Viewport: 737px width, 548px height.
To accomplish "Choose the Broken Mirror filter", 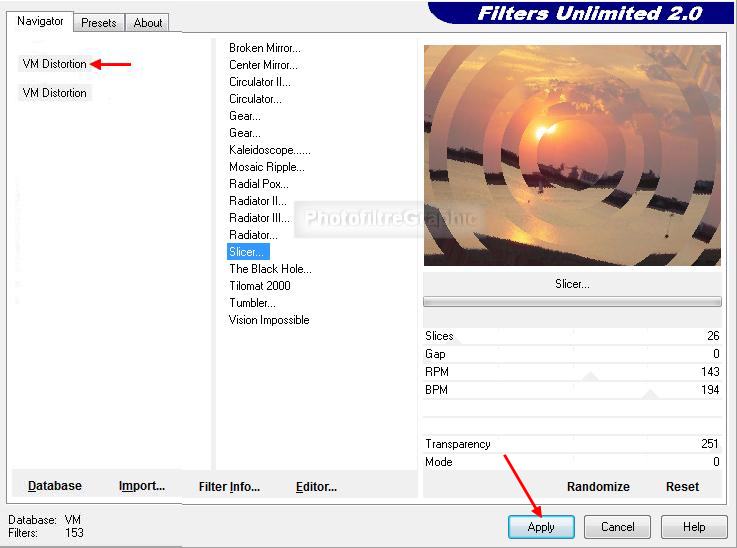I will (x=264, y=48).
